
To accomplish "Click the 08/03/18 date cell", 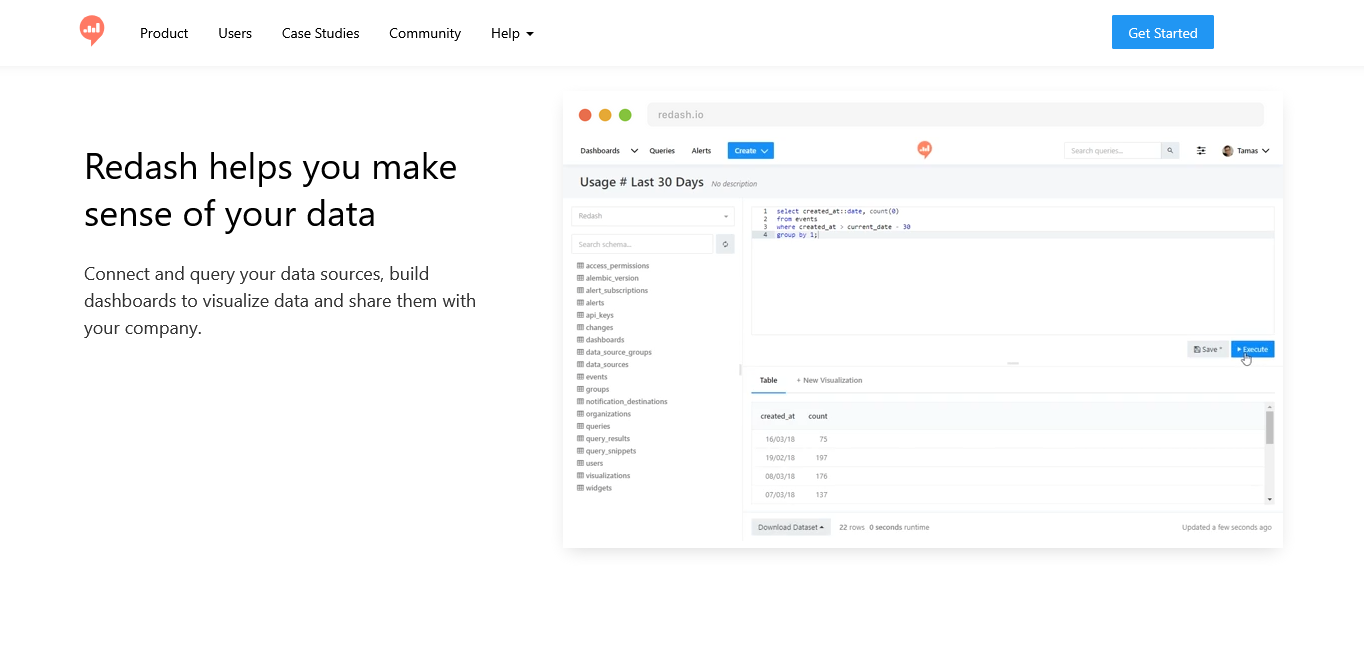I will pos(780,476).
